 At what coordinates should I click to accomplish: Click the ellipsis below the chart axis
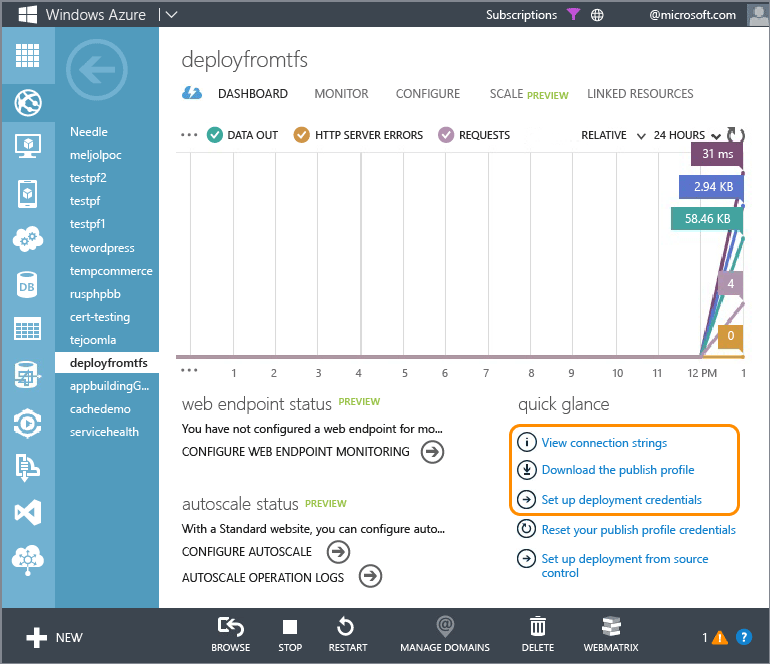pyautogui.click(x=189, y=370)
